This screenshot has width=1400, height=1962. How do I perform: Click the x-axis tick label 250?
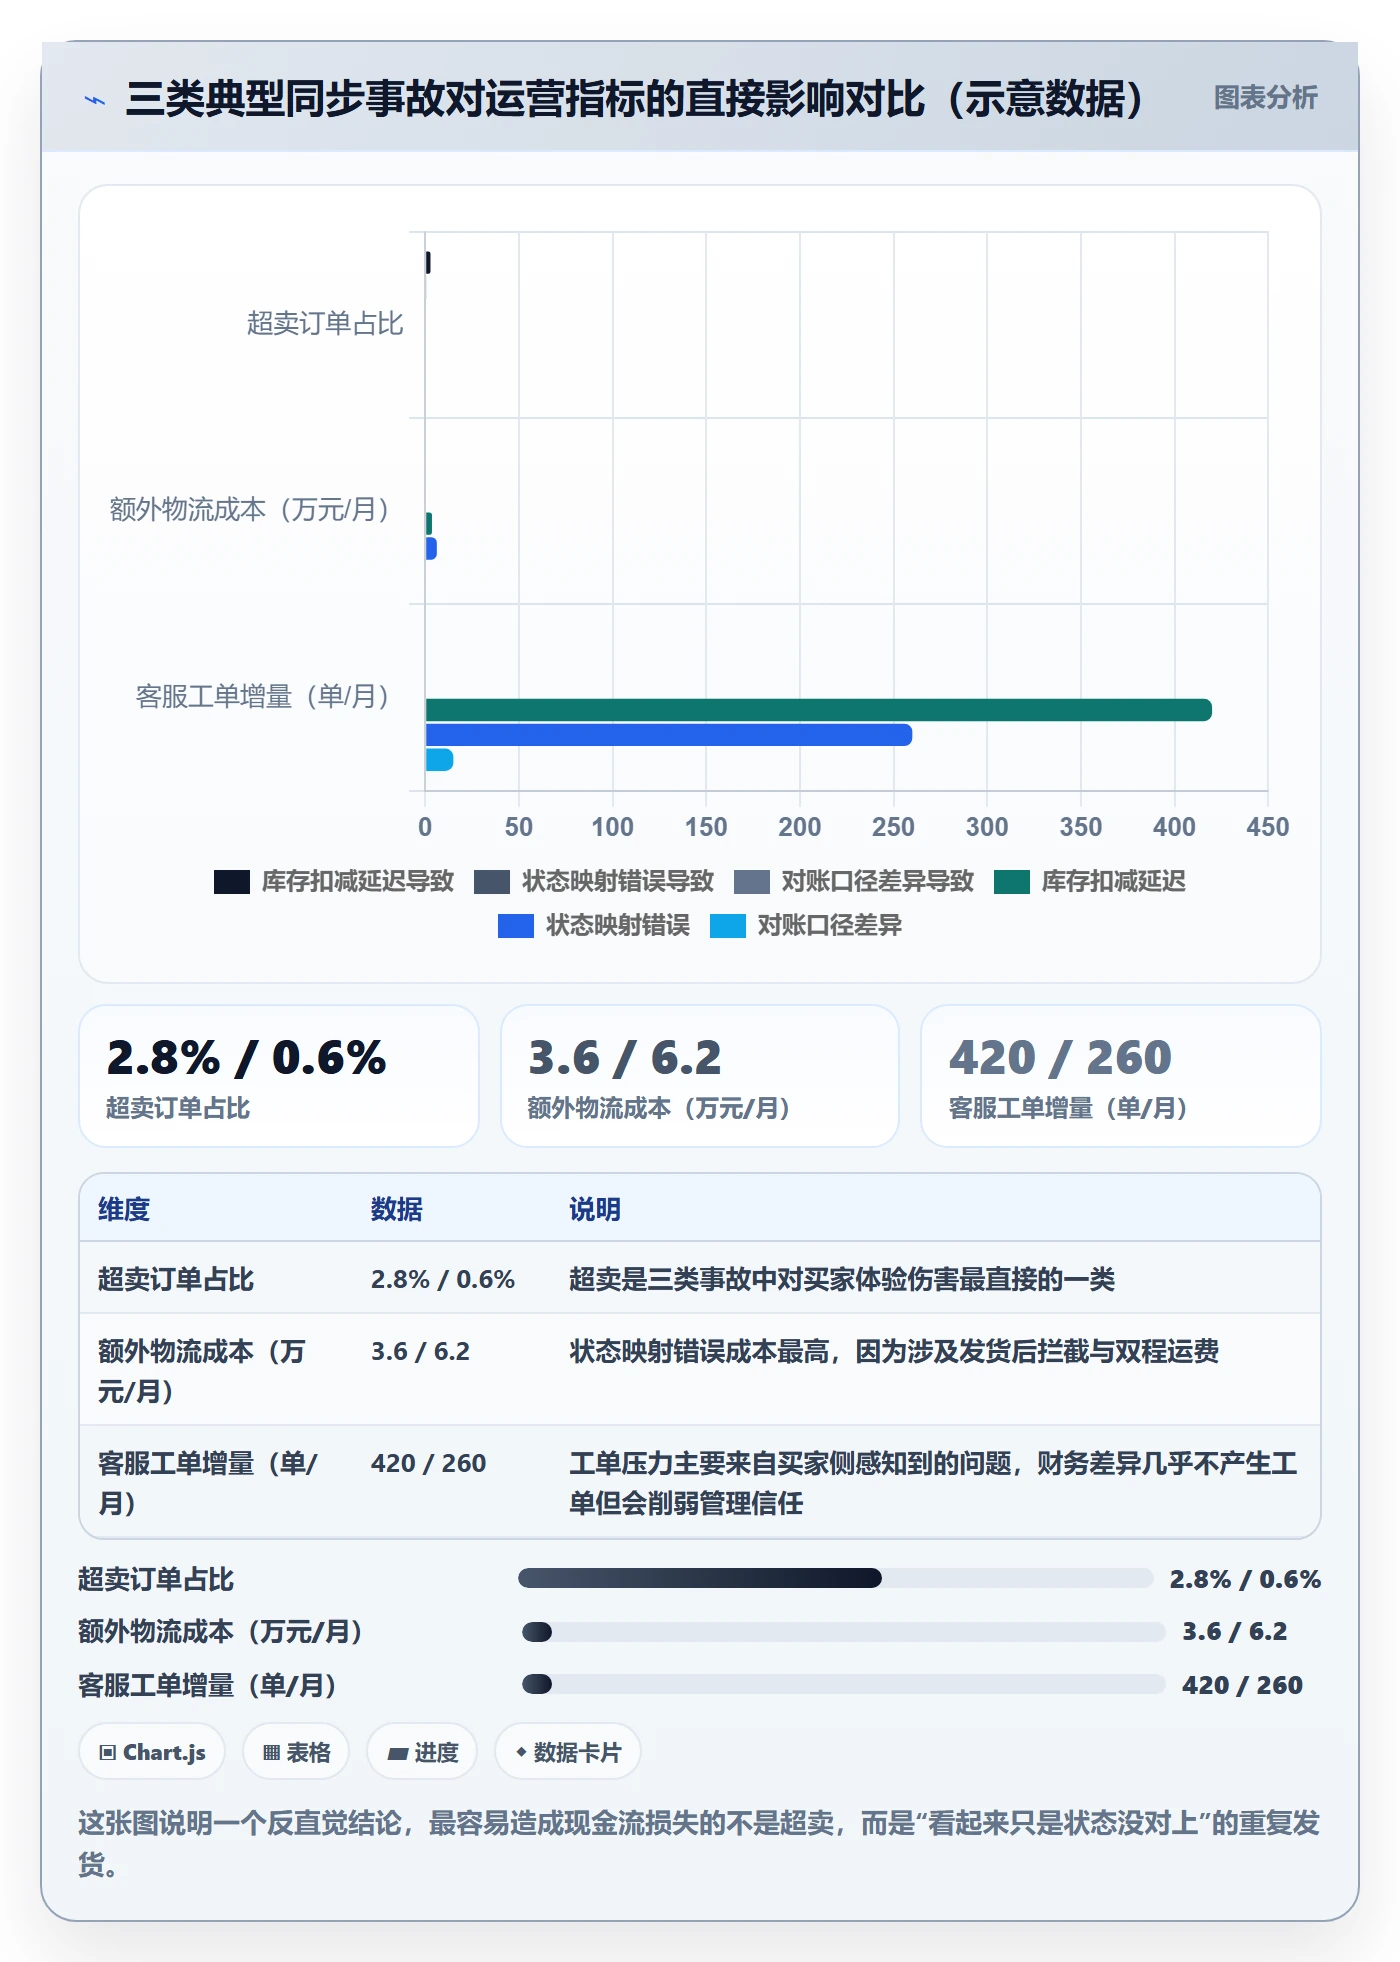click(893, 827)
